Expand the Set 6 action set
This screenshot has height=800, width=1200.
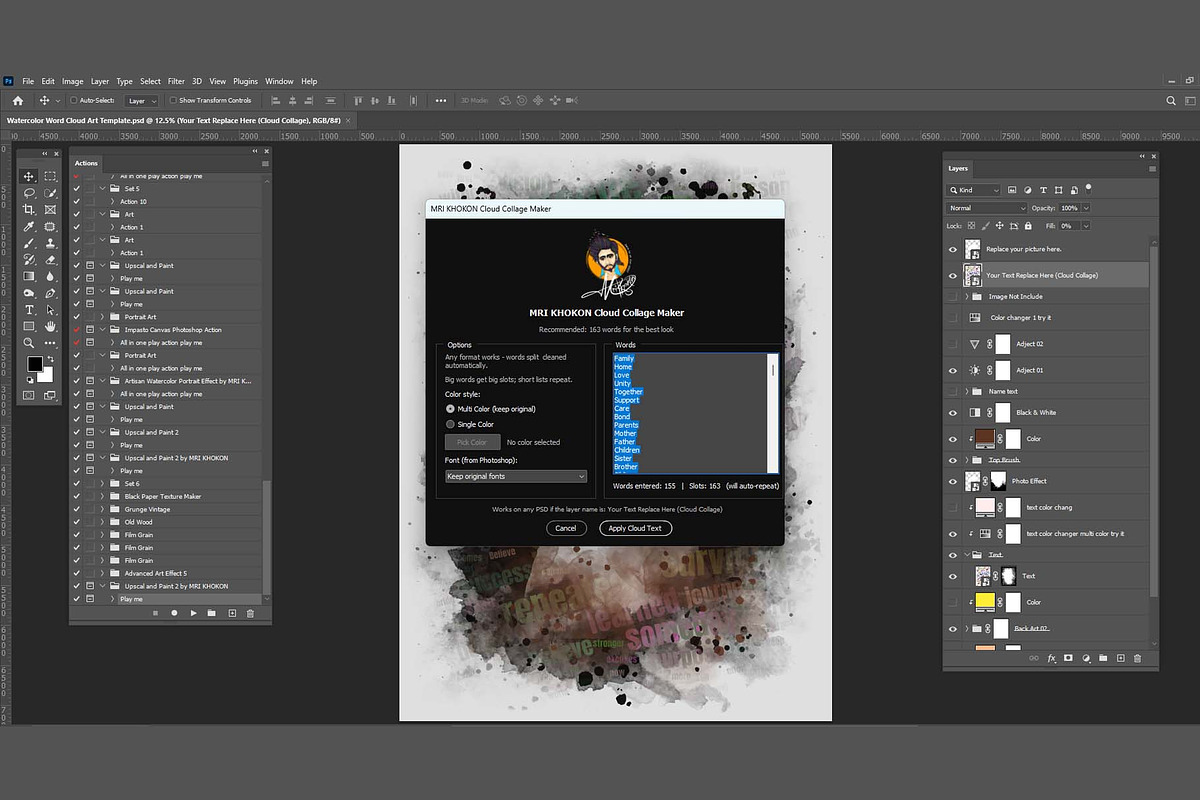tap(102, 484)
